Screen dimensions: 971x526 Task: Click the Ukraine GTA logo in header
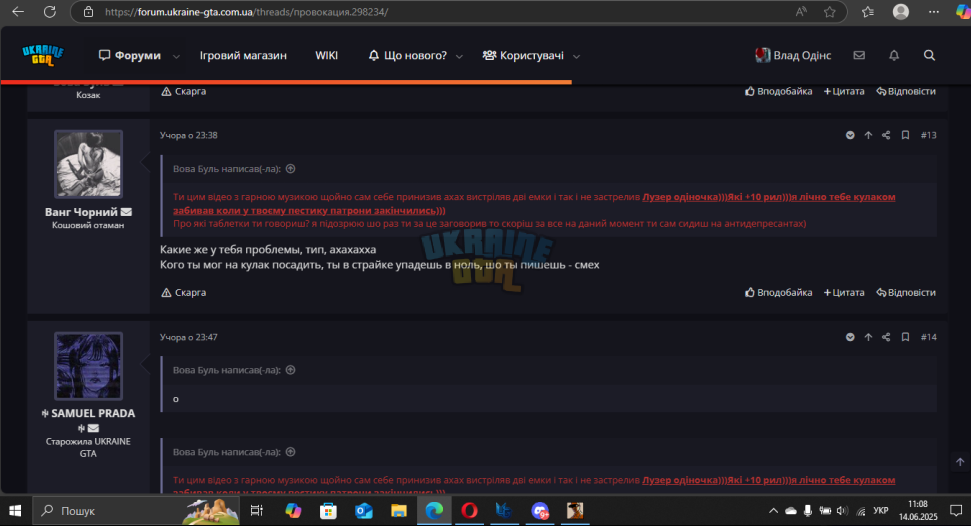pyautogui.click(x=43, y=55)
